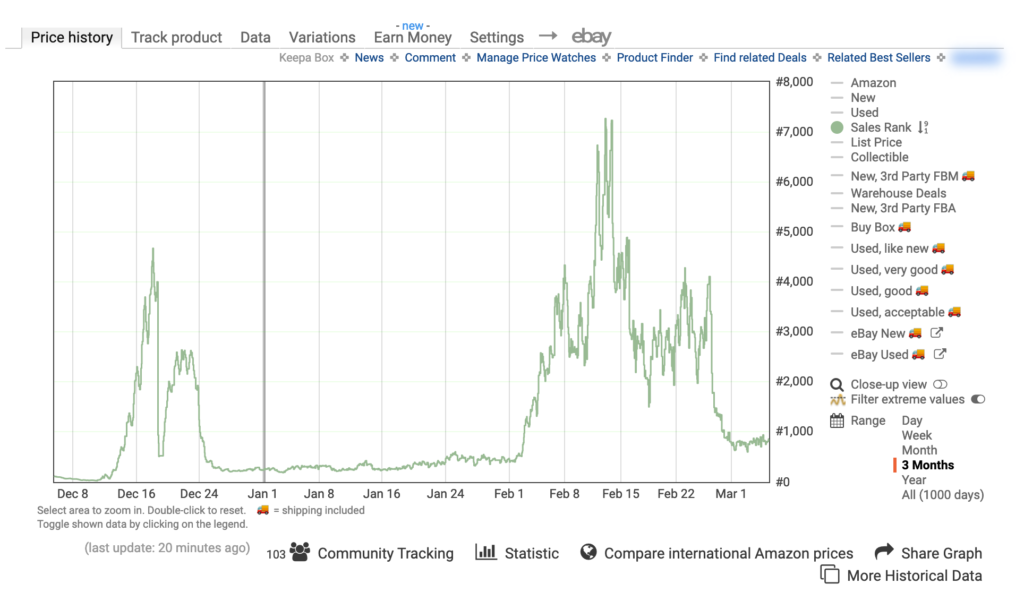Select All (1000 days) range
Image resolution: width=1024 pixels, height=601 pixels.
[943, 495]
